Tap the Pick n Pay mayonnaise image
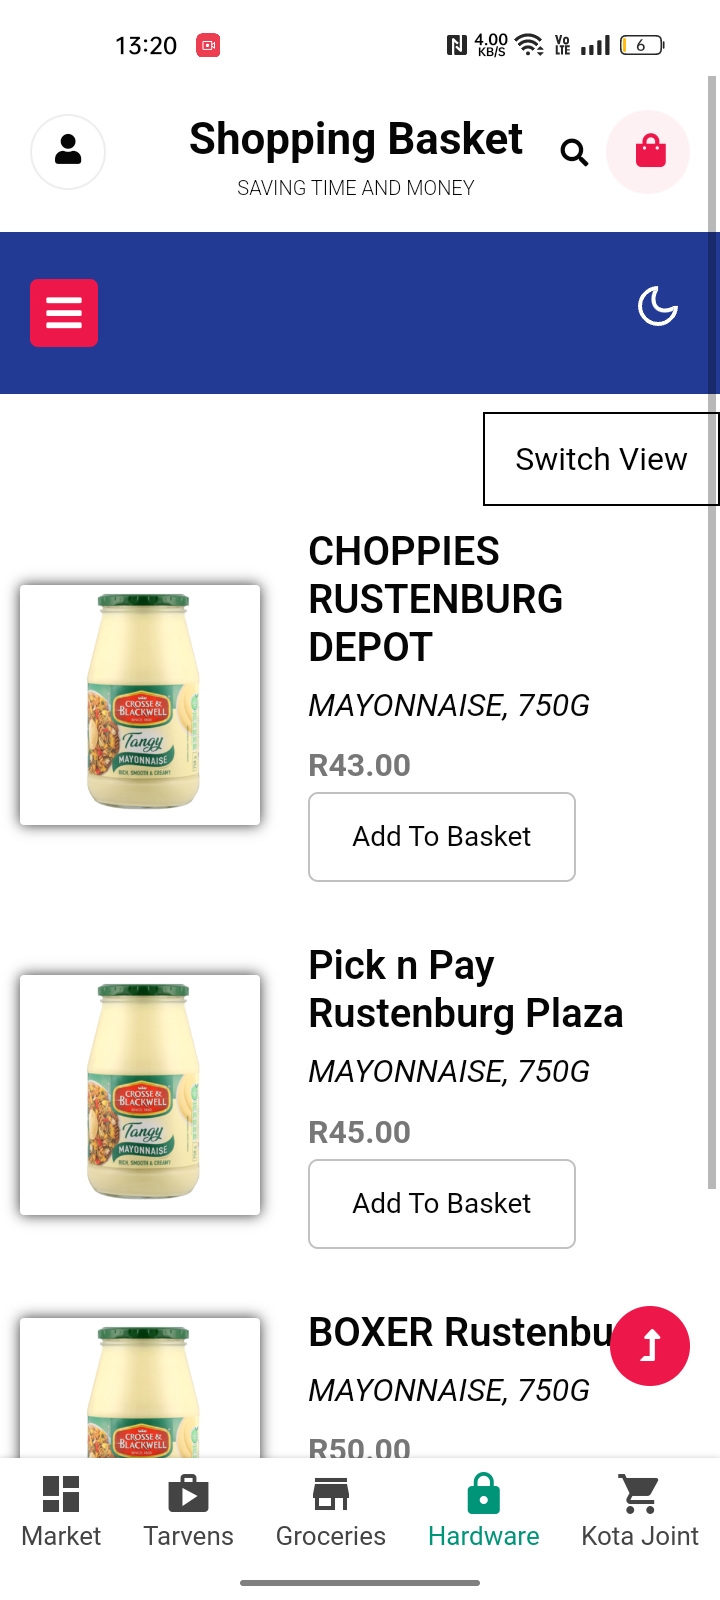This screenshot has width=720, height=1600. (x=140, y=1095)
